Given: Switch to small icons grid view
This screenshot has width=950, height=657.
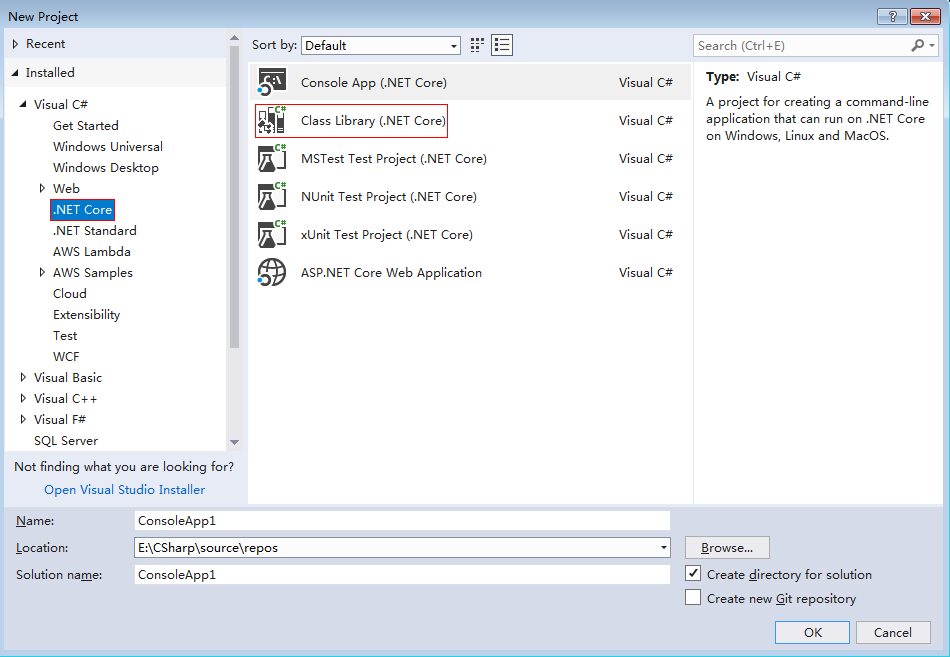Looking at the screenshot, I should tap(477, 45).
